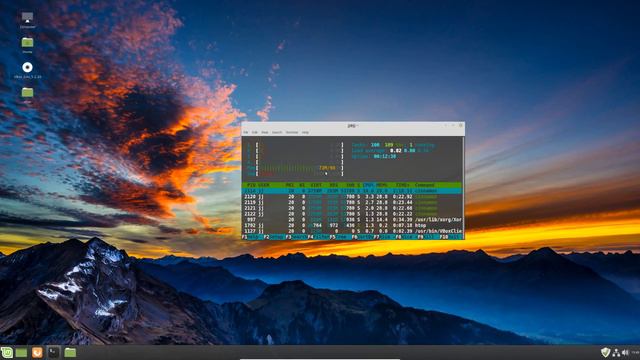Sort by the PID column header

tap(251, 185)
